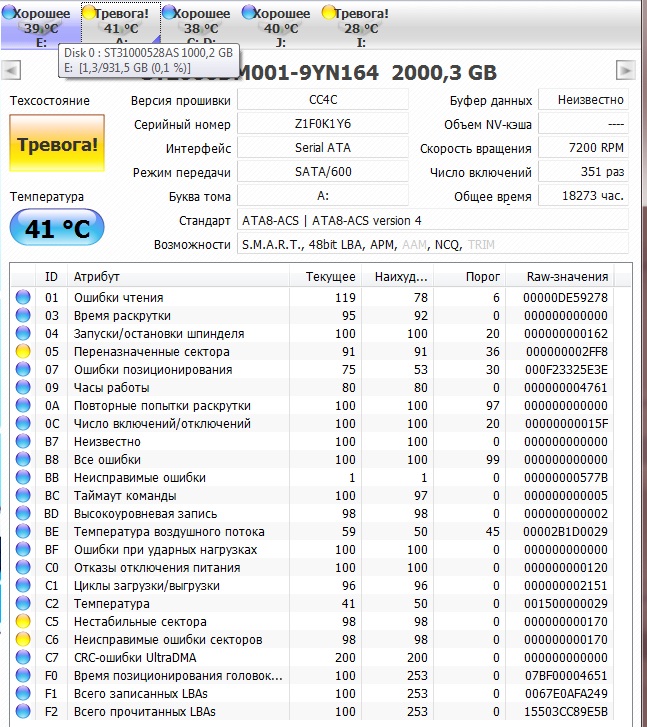Click the yellow Тревога! health status button

[57, 144]
